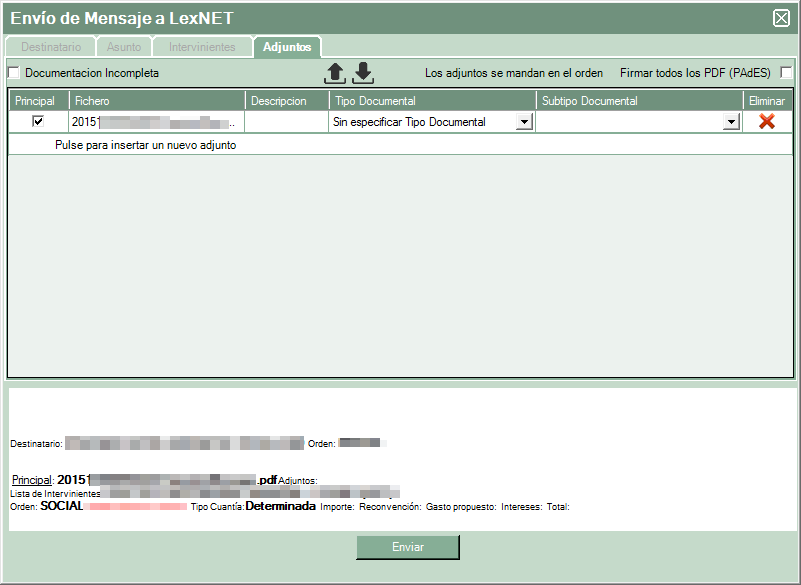This screenshot has width=801, height=585.
Task: Click the Descripcion cell of the attachment
Action: 287,122
